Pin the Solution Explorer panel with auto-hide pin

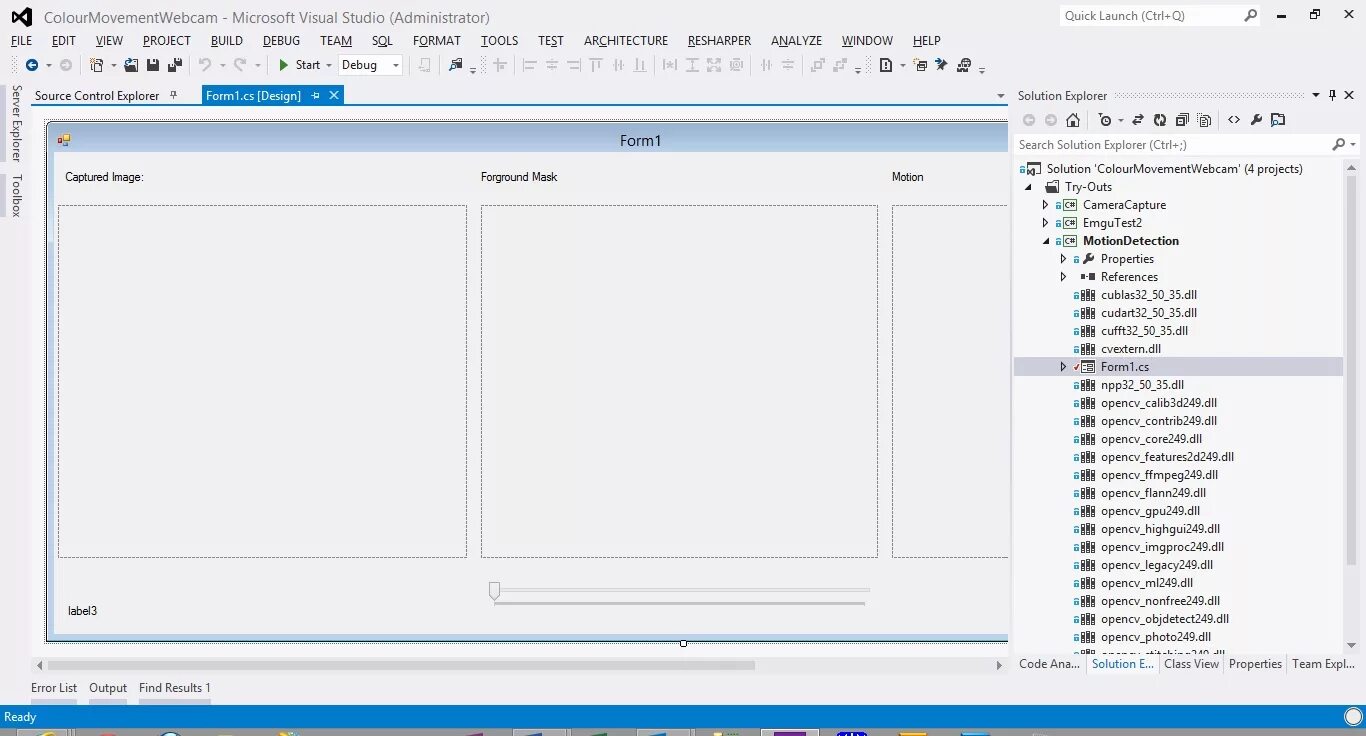(1333, 95)
